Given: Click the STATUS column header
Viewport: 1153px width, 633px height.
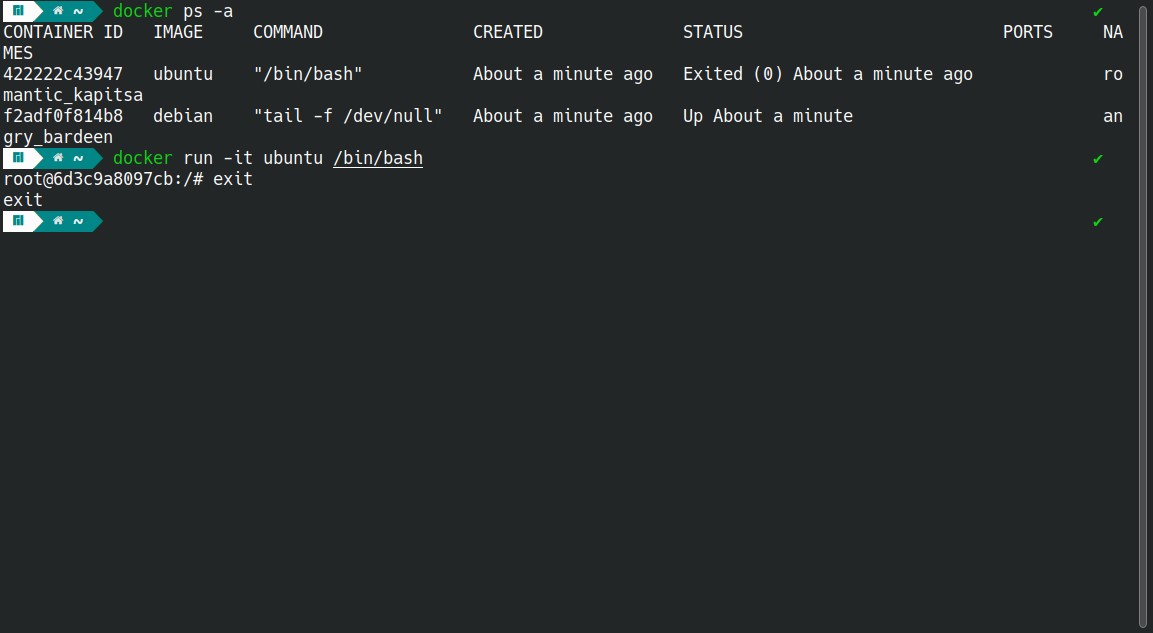Looking at the screenshot, I should [712, 32].
